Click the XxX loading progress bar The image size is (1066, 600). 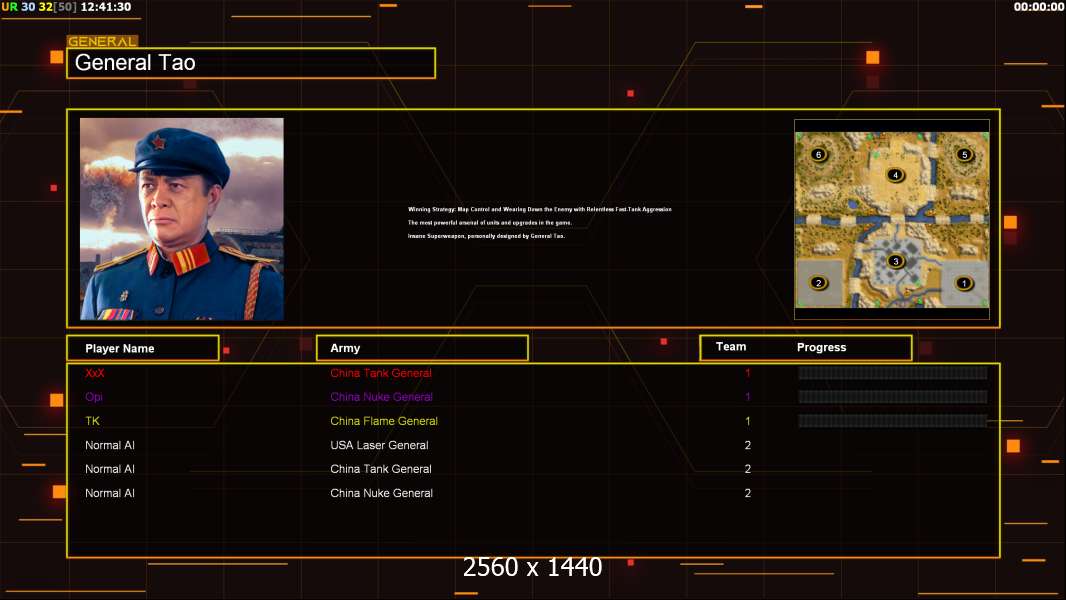click(893, 372)
